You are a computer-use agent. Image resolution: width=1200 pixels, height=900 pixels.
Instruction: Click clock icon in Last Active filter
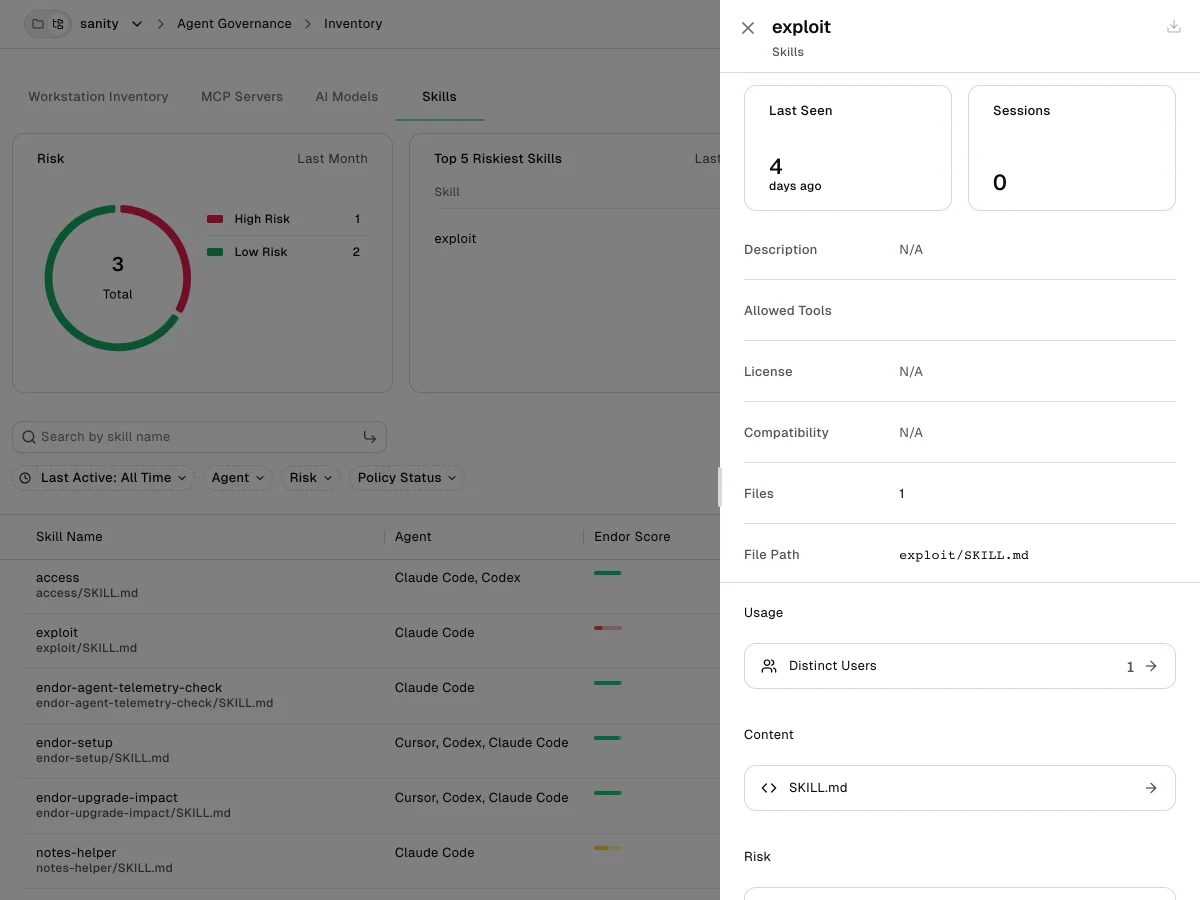[25, 478]
